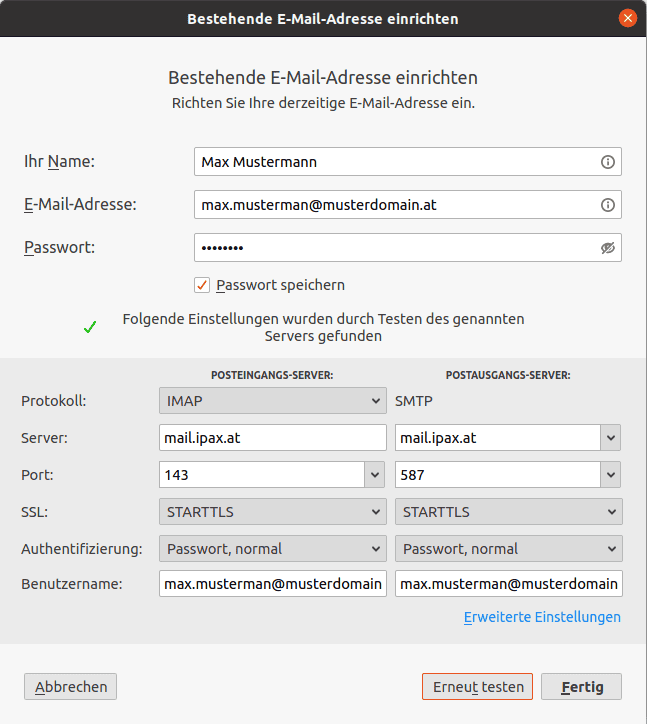Click Erweiterte Einstellungen link

point(542,617)
